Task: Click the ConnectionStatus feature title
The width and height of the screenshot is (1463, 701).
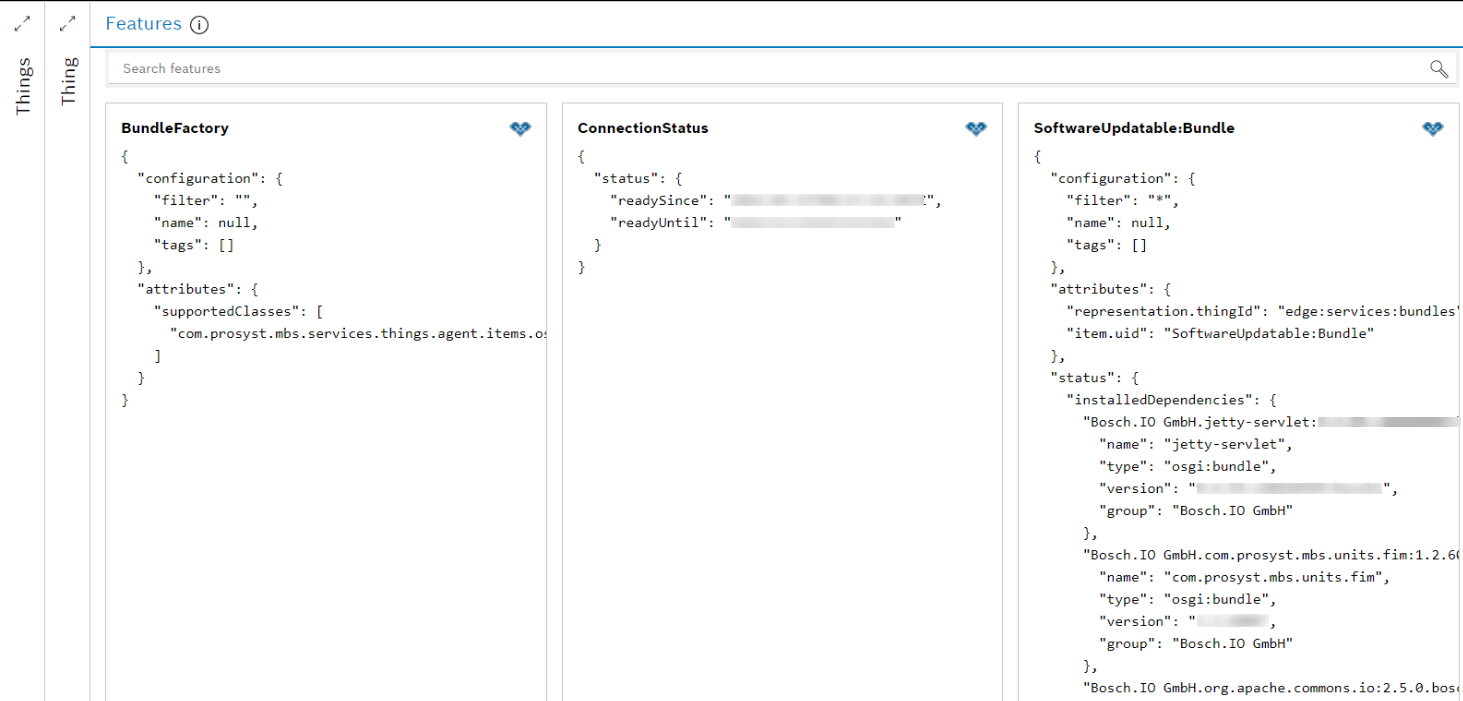Action: pos(642,128)
